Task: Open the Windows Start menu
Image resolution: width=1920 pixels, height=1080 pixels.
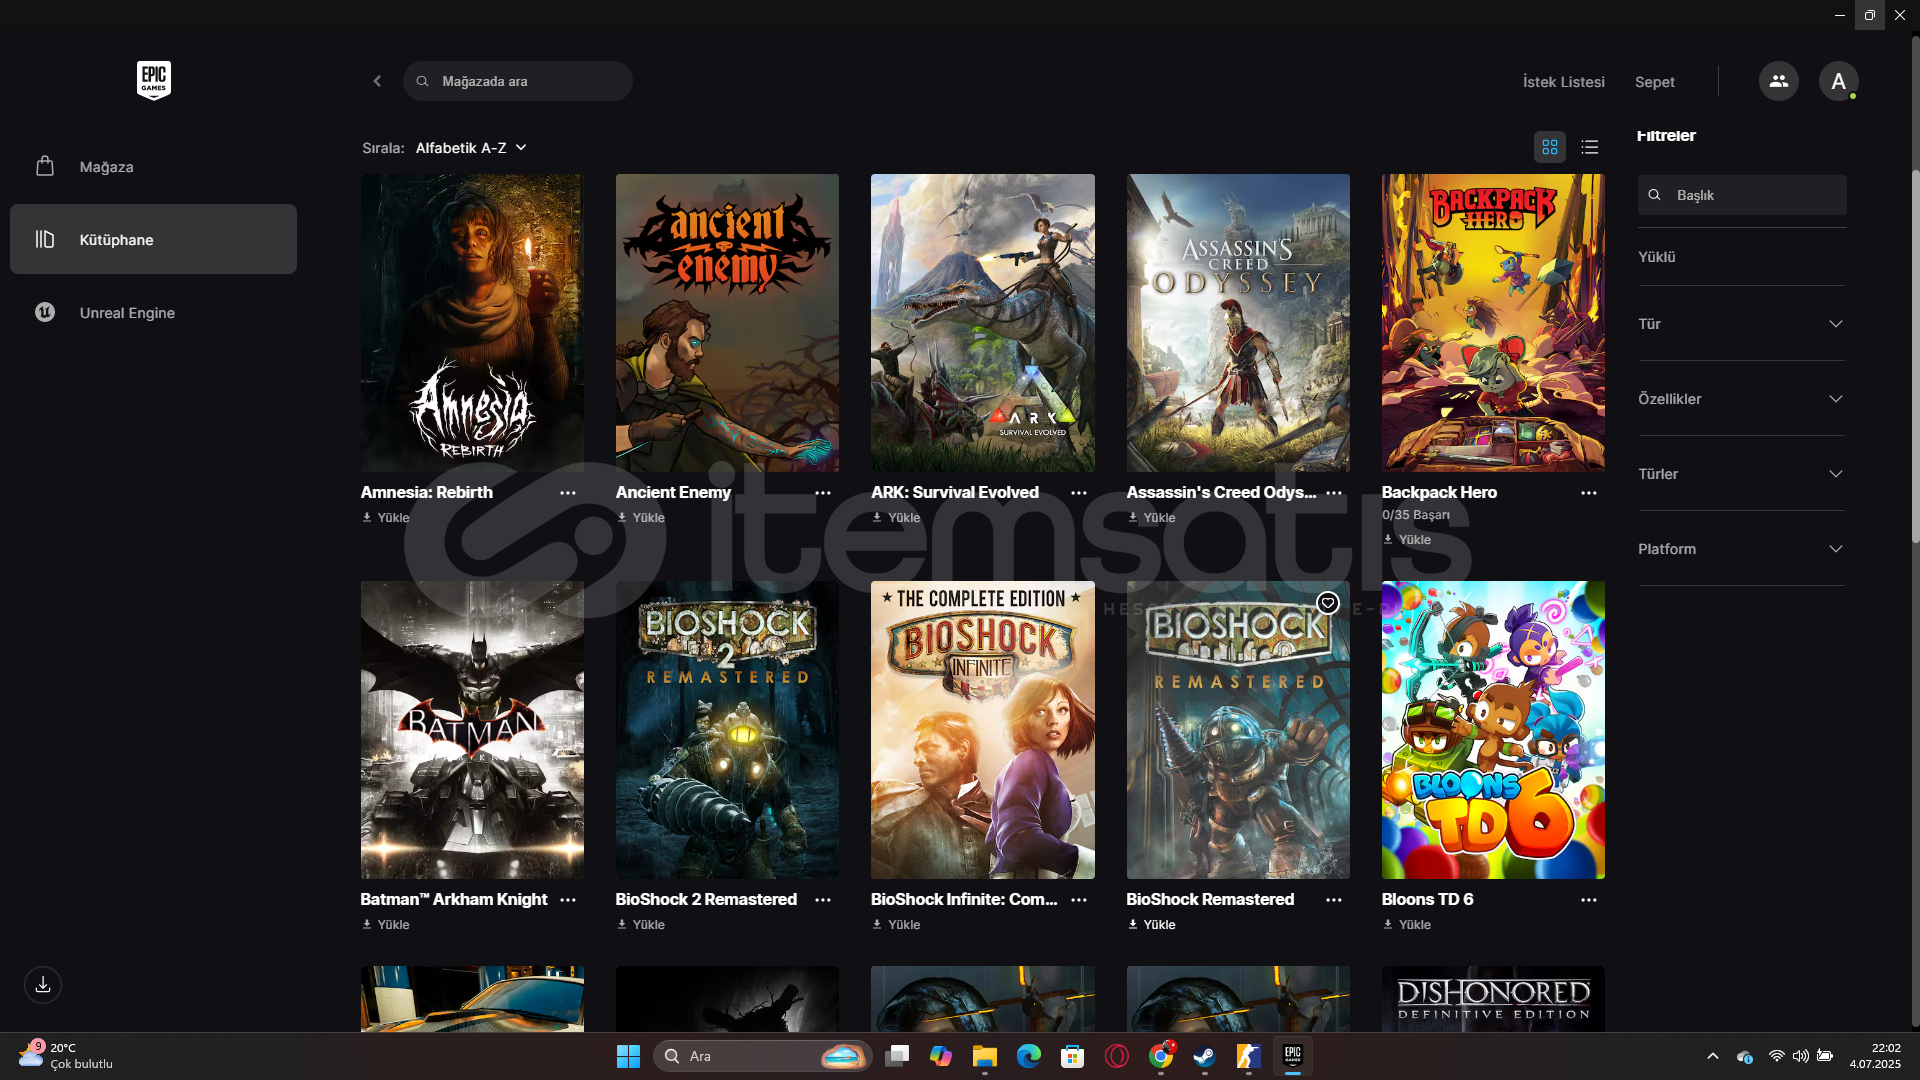Action: 628,1056
